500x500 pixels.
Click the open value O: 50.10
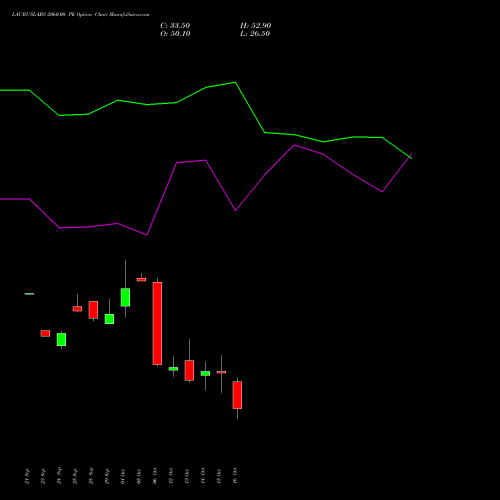pyautogui.click(x=175, y=34)
